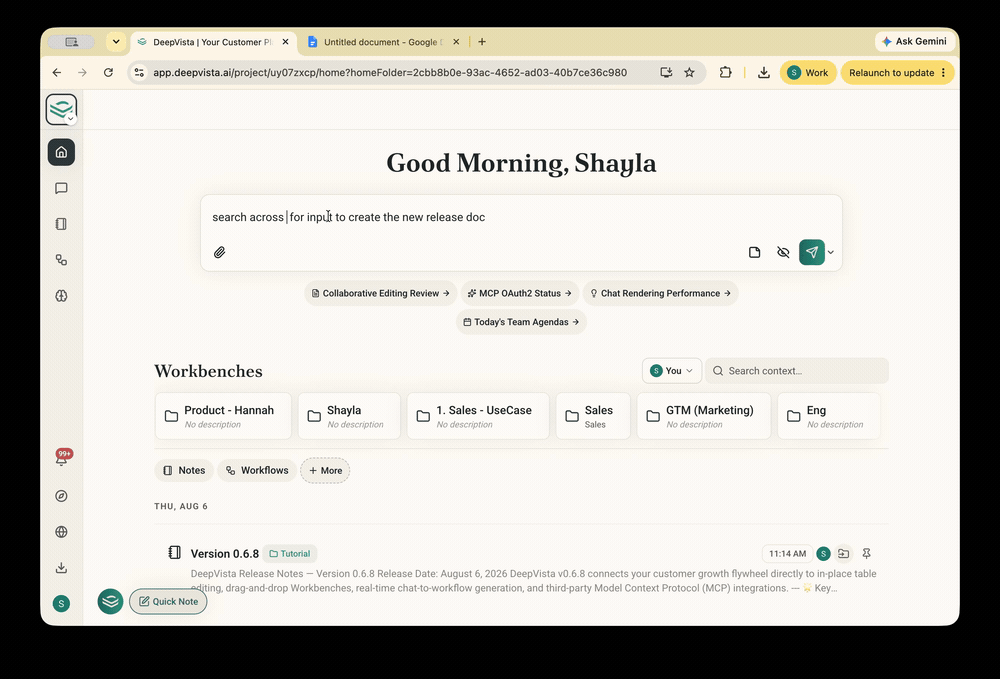
Task: Bookmark this page with star icon
Action: [689, 73]
